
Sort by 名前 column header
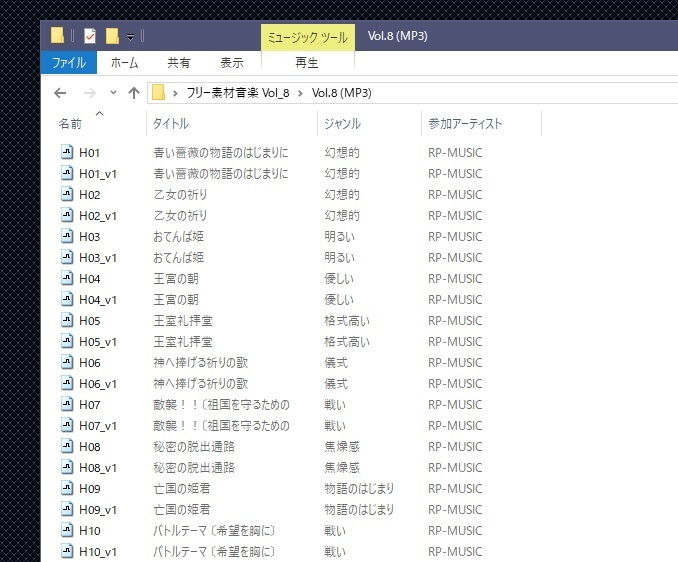(x=70, y=124)
